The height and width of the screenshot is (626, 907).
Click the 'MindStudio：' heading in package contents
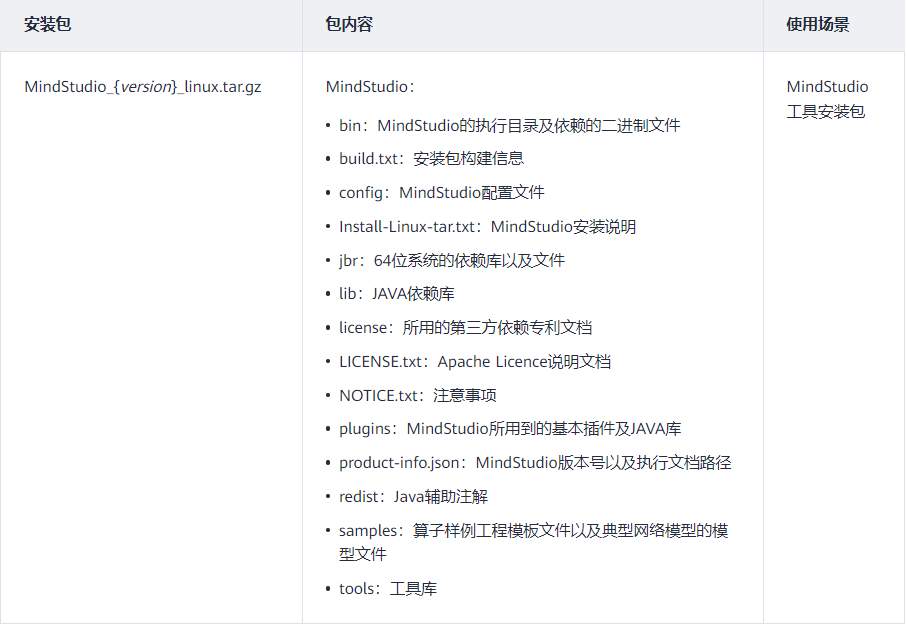click(x=370, y=87)
